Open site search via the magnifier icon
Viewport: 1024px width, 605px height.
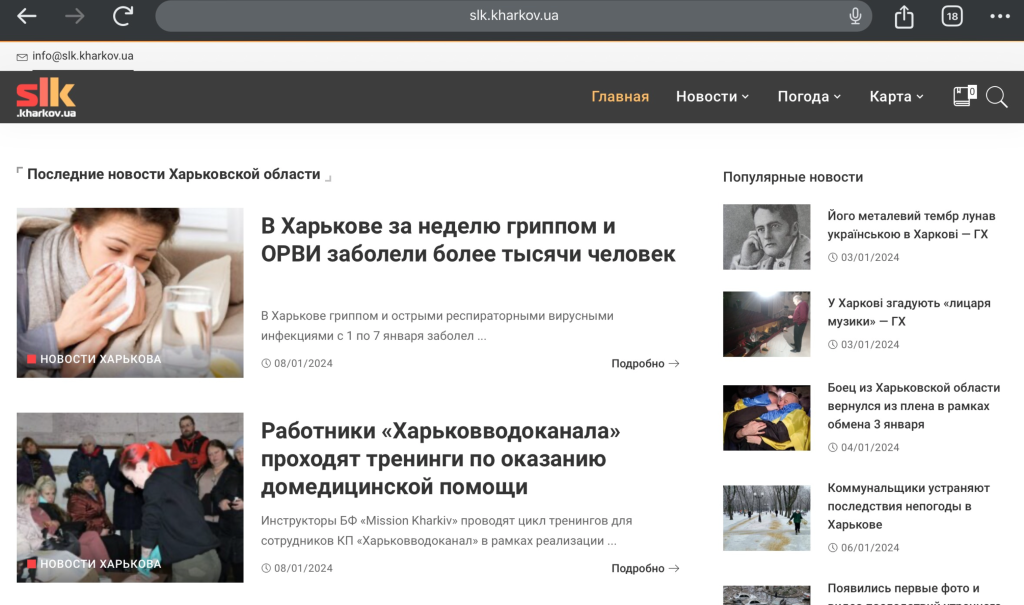click(x=997, y=96)
